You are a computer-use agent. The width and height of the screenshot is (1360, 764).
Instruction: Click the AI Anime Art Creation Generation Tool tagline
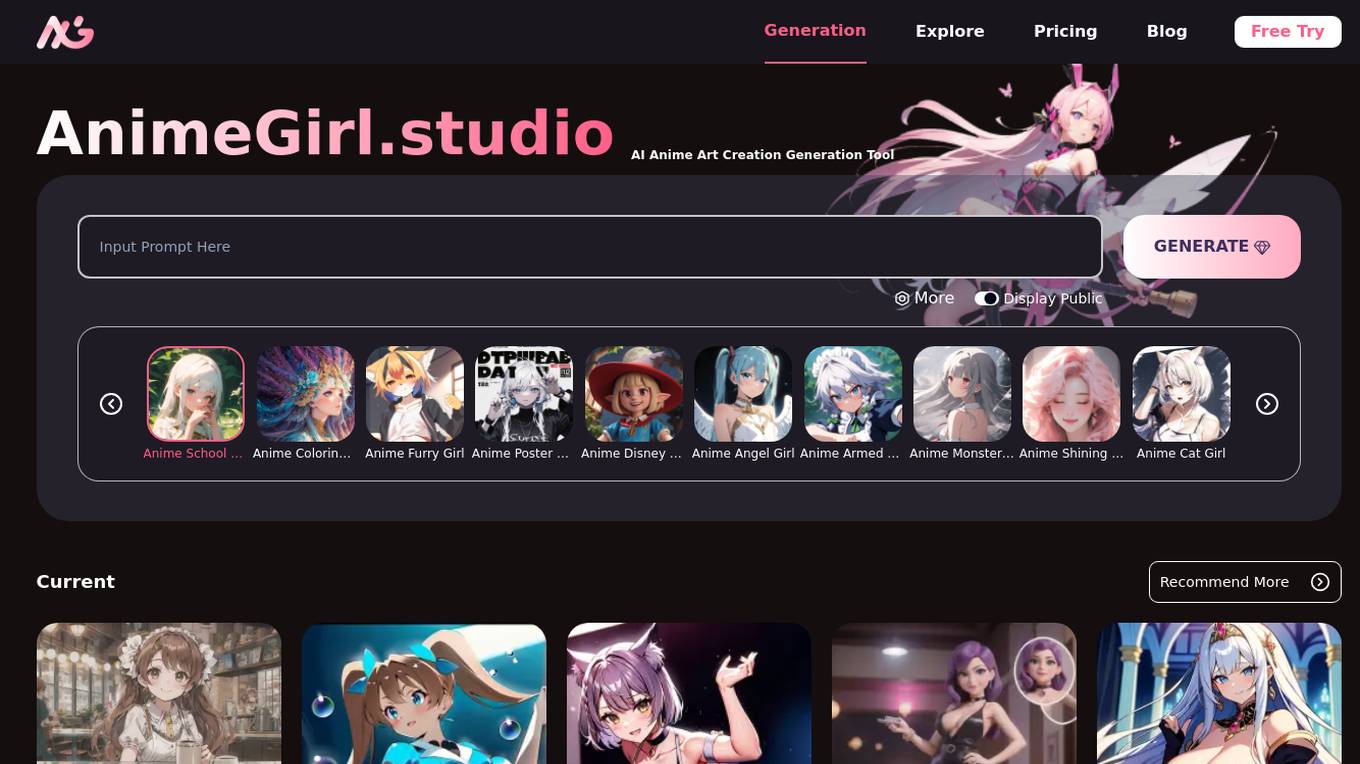pyautogui.click(x=762, y=155)
